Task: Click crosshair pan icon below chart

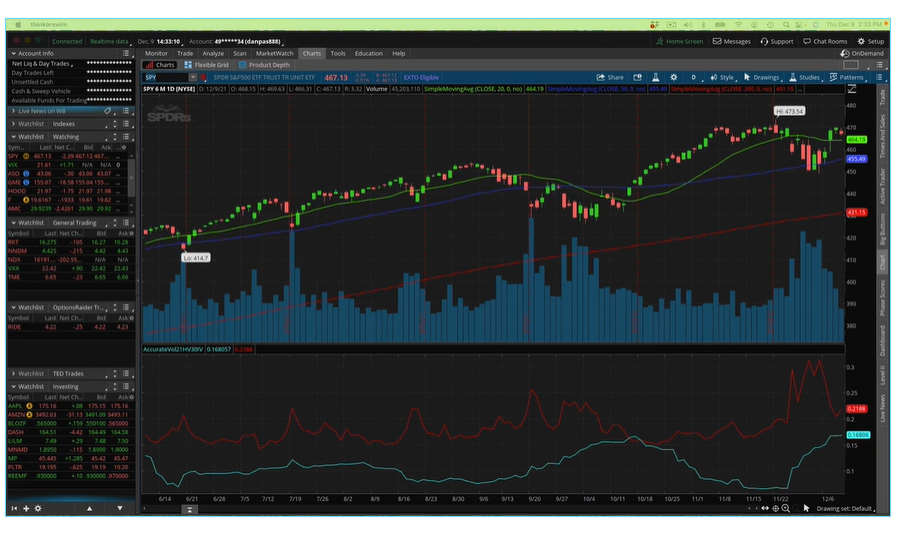Action: pos(776,508)
